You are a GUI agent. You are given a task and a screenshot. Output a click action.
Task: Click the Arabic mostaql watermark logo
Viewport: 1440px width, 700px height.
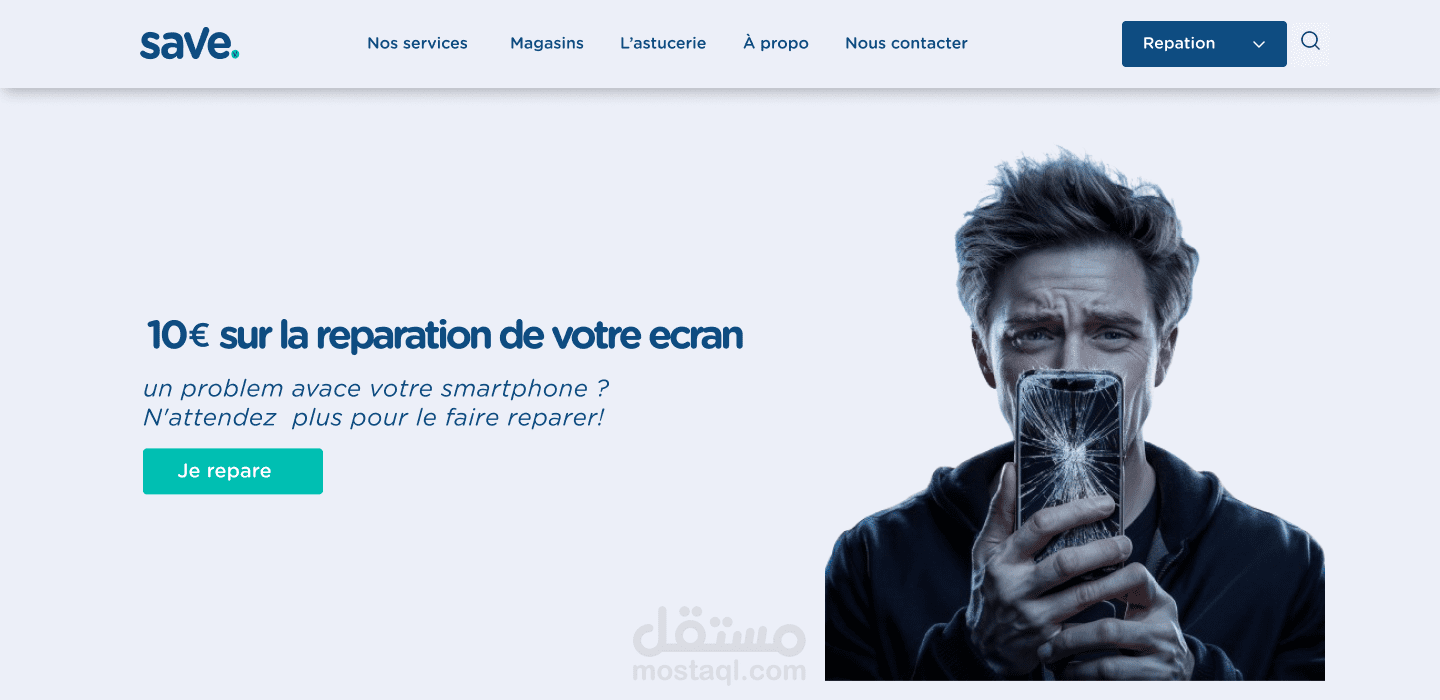(719, 629)
